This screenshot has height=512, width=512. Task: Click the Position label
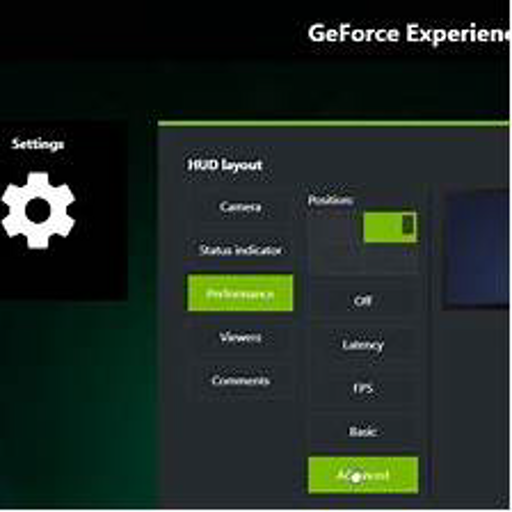[330, 200]
